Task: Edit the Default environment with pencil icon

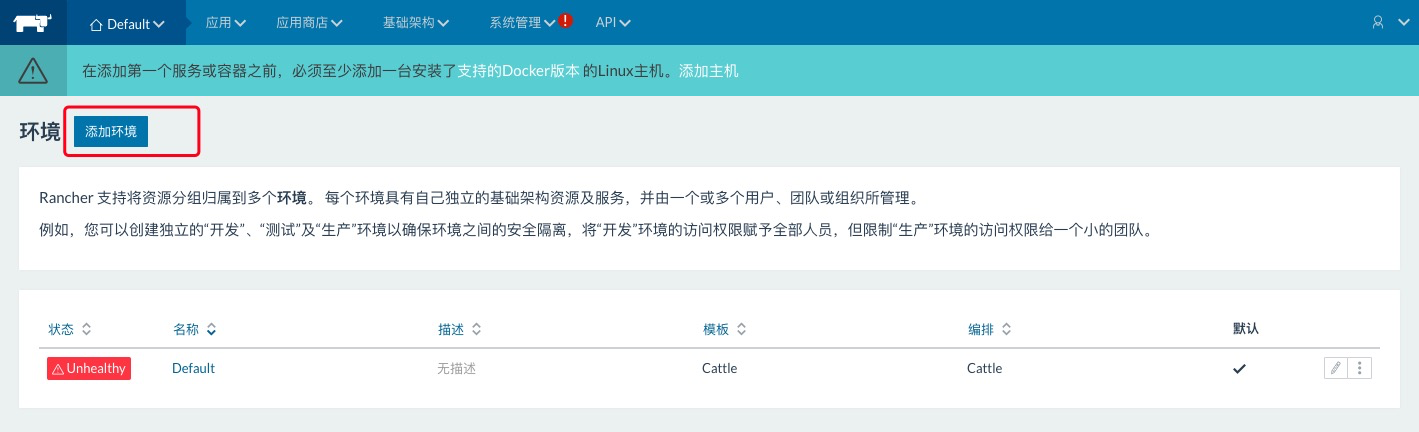Action: [1335, 368]
